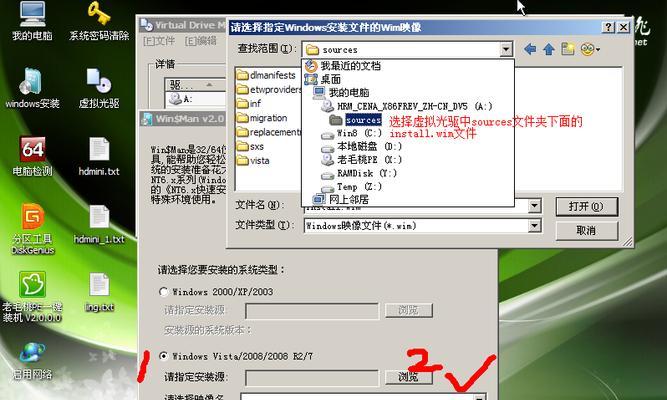Launch the windows安装 desktop shortcut
This screenshot has width=667, height=400.
point(32,88)
